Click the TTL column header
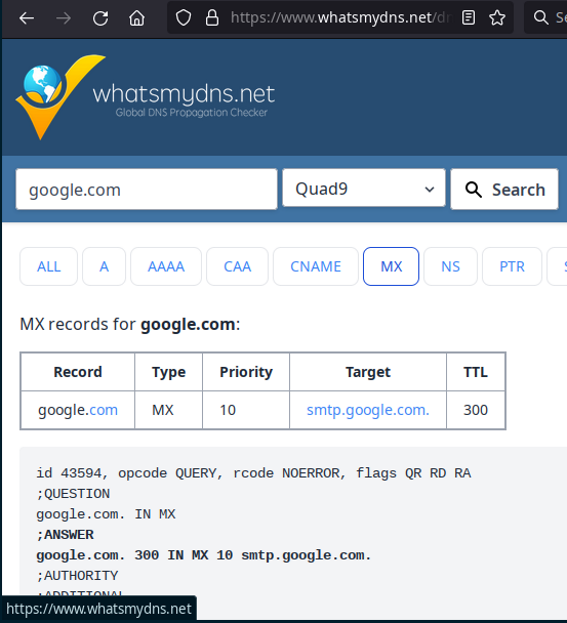This screenshot has height=623, width=567. click(476, 372)
